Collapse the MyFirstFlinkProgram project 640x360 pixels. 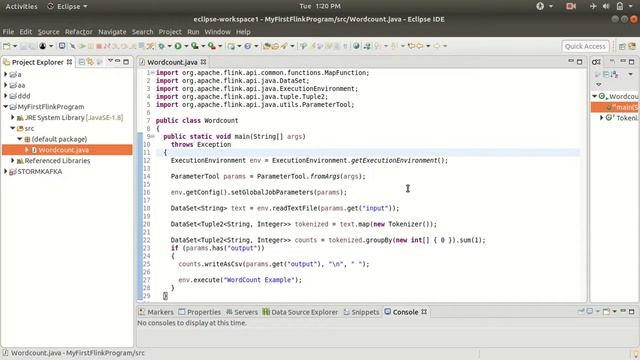click(x=6, y=107)
